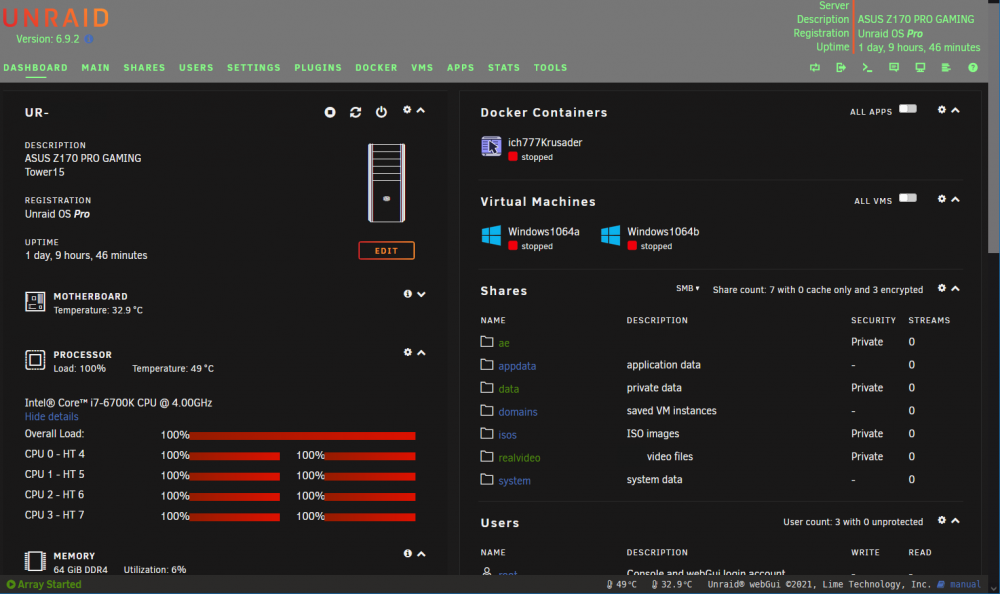Collapse the UR- system panel
Viewport: 1000px width, 594px height.
pyautogui.click(x=421, y=110)
